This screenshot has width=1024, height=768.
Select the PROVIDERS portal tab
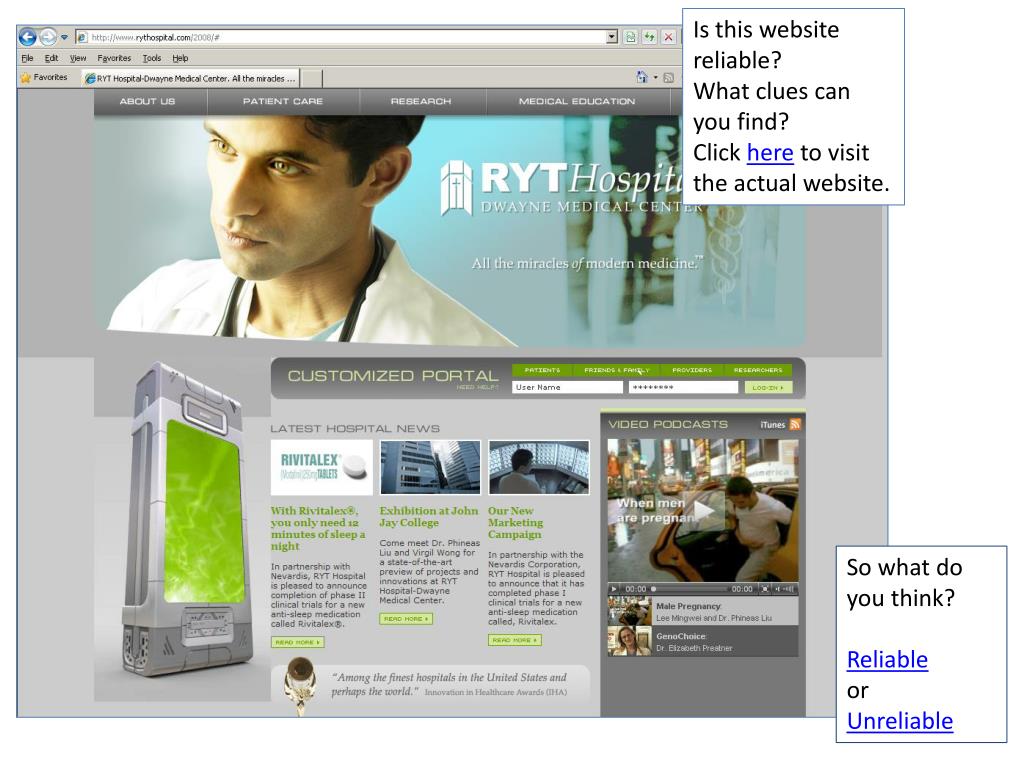tap(692, 370)
